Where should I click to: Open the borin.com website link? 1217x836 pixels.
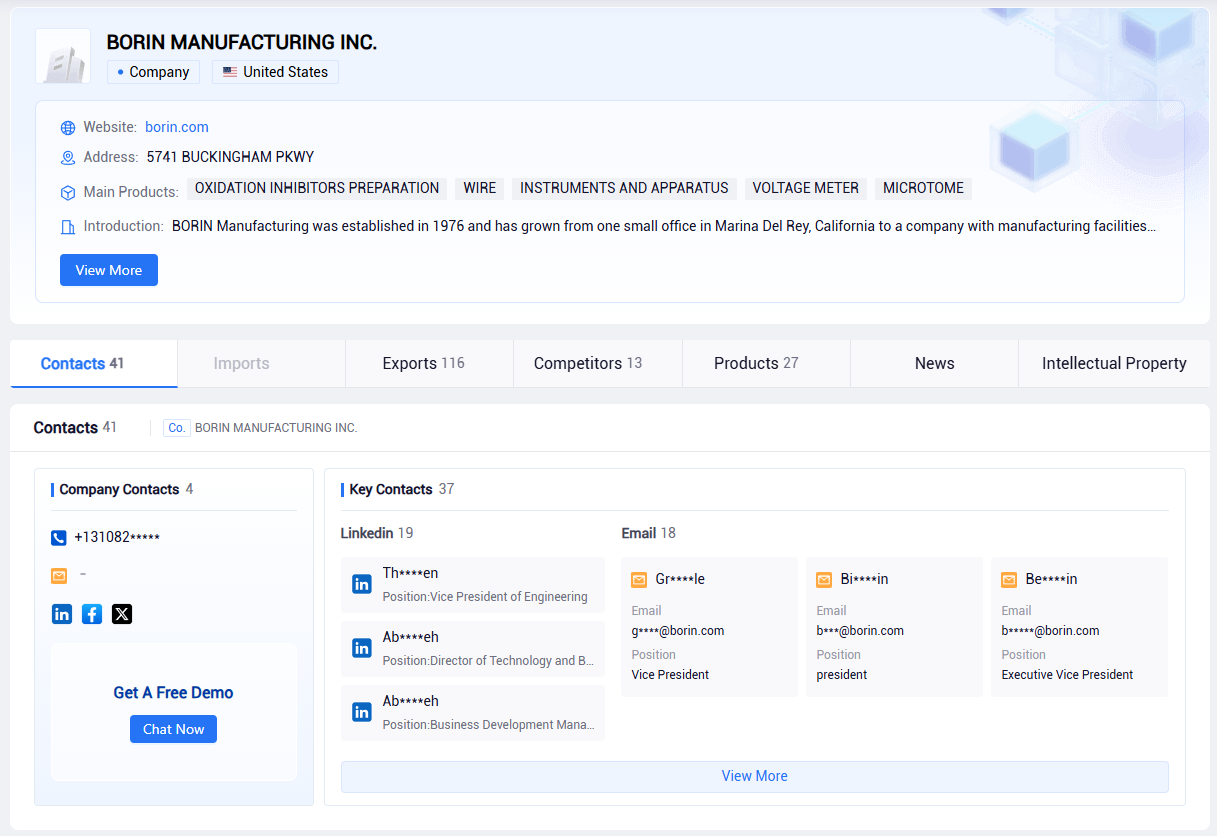177,127
